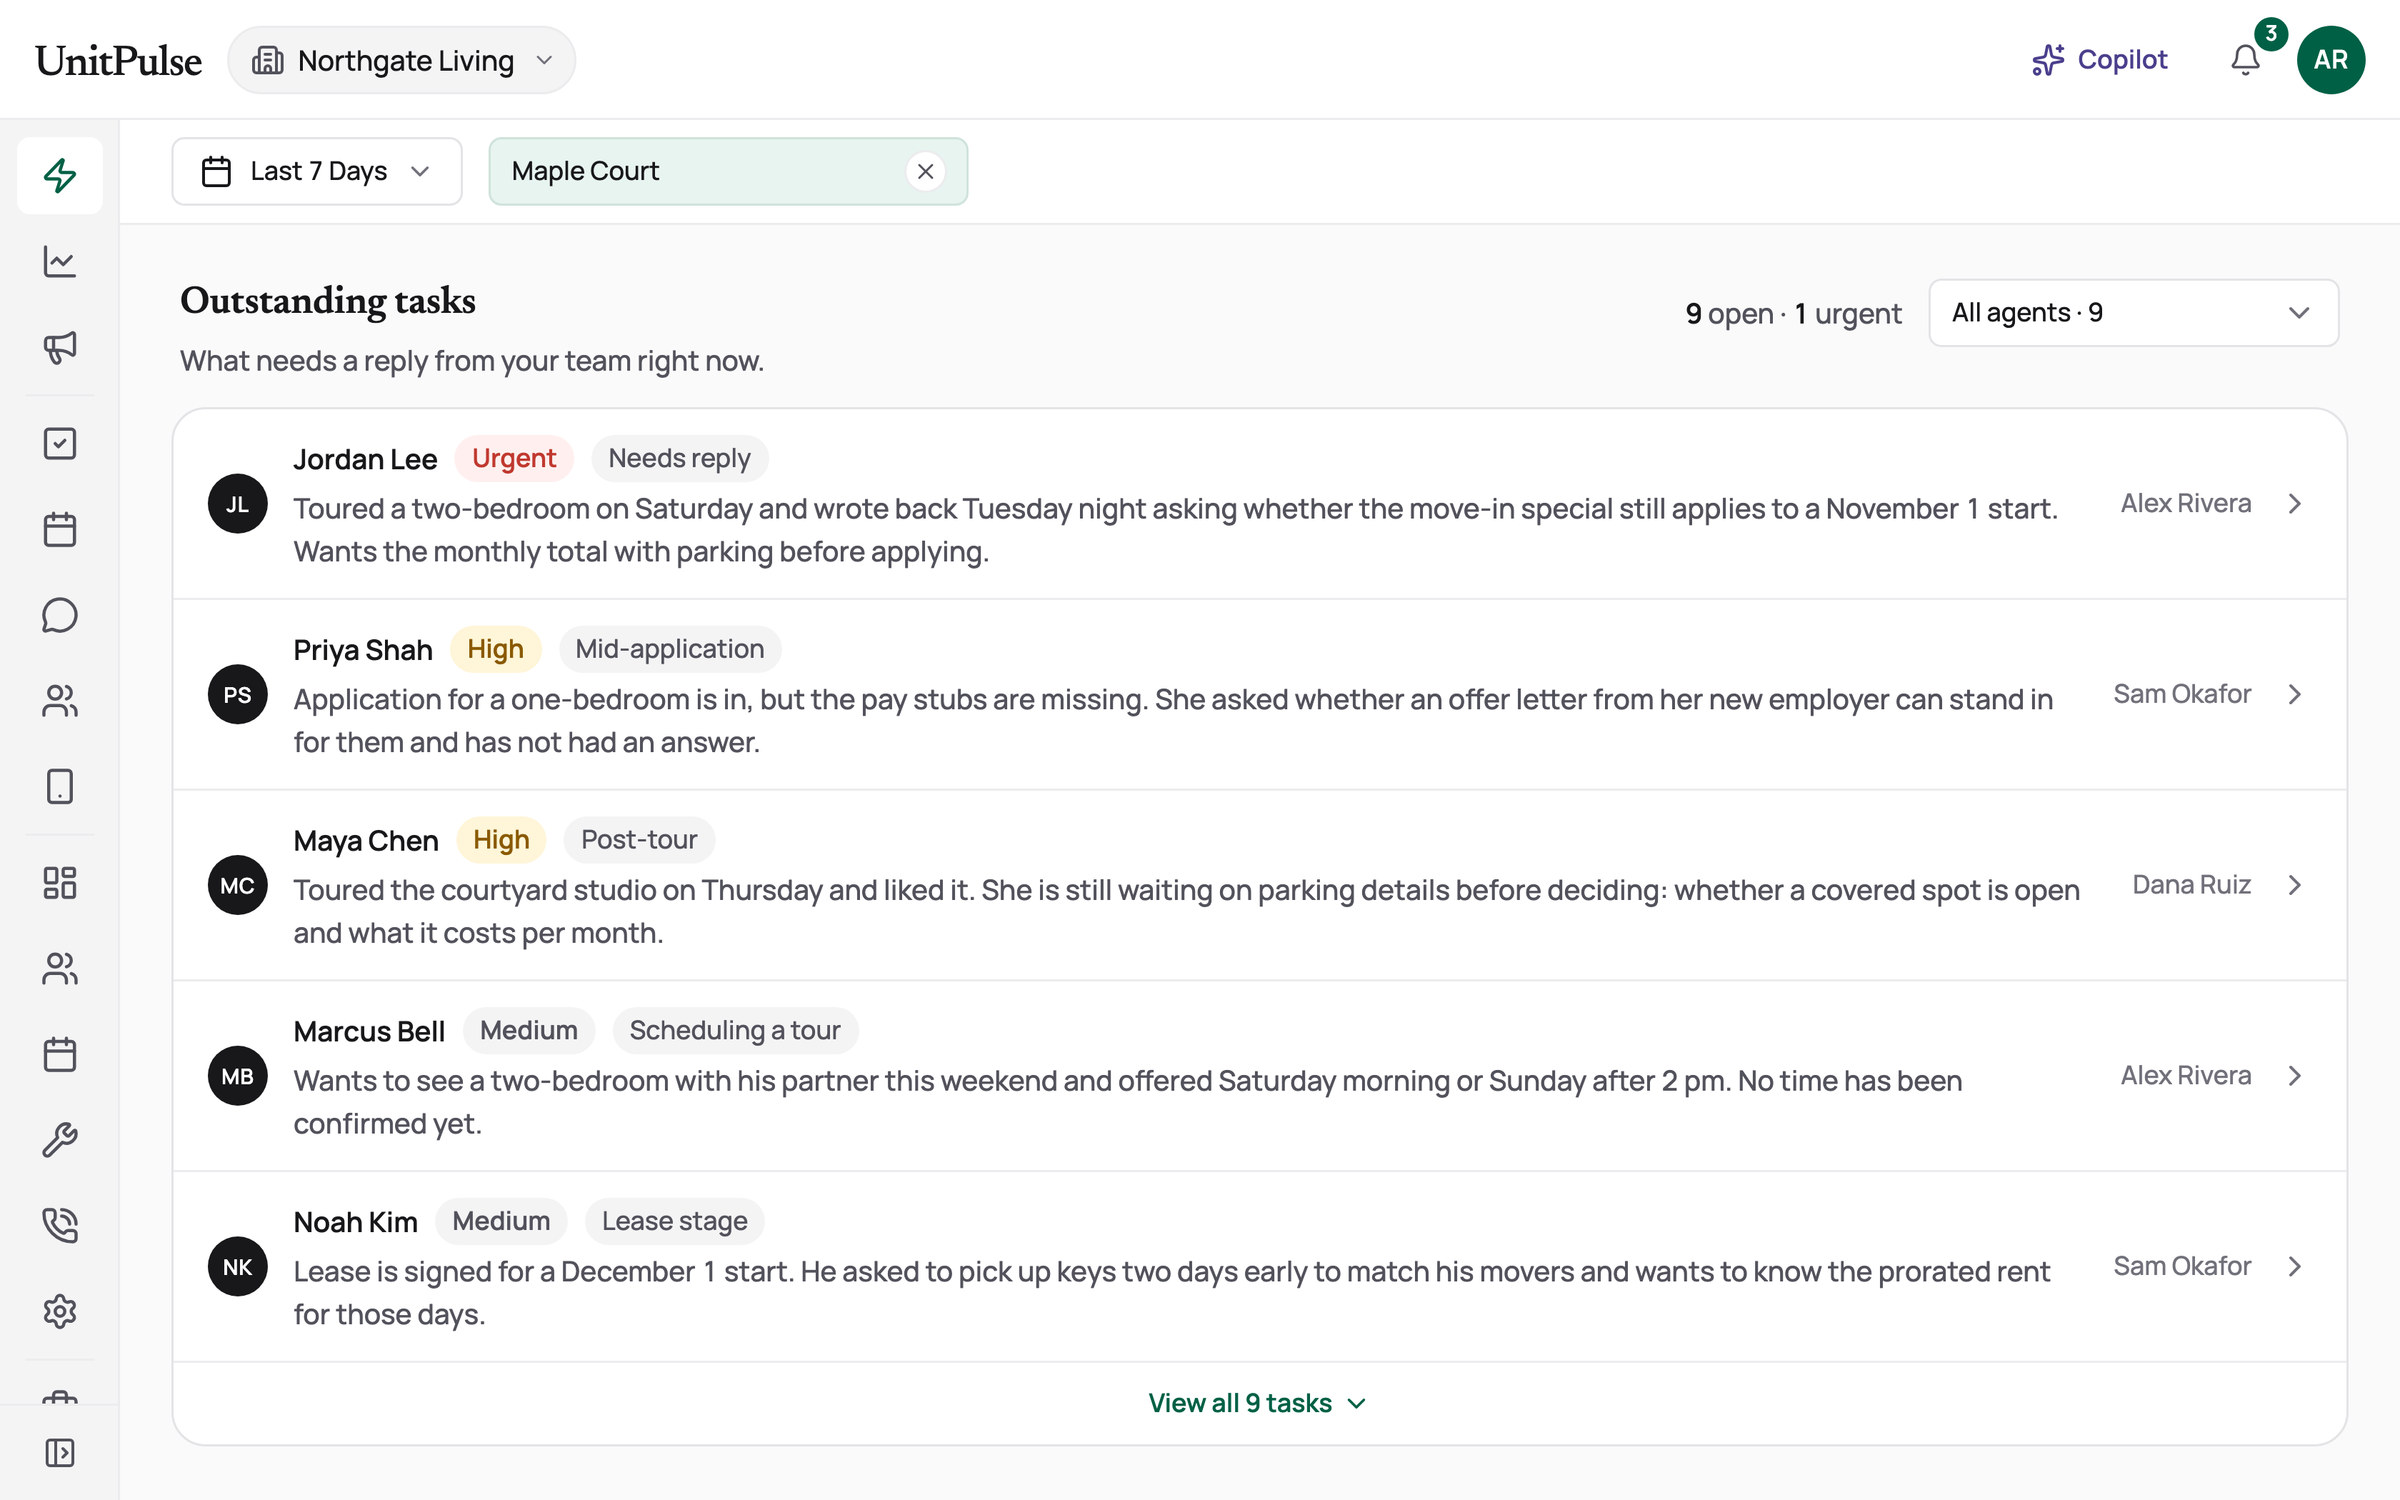Open the people icon below the grid icon

(x=60, y=969)
